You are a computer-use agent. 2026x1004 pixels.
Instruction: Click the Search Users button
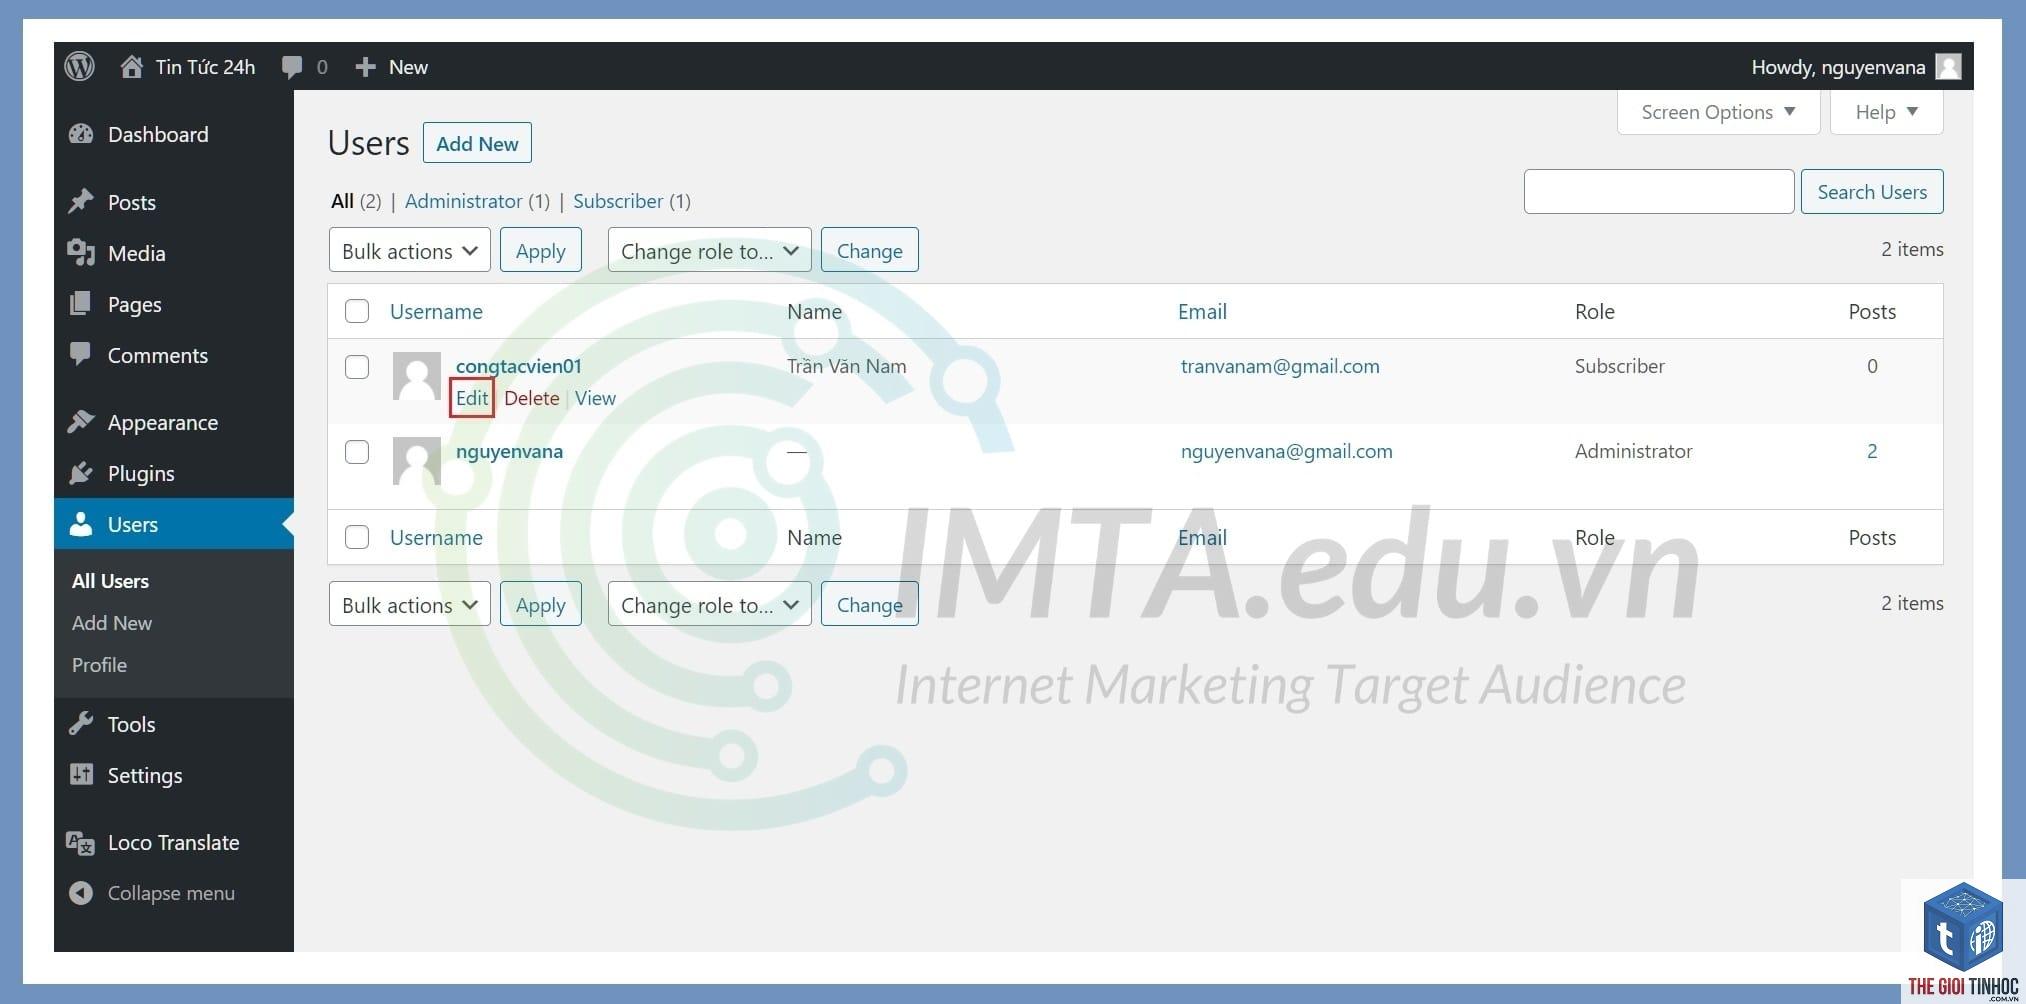pyautogui.click(x=1872, y=192)
